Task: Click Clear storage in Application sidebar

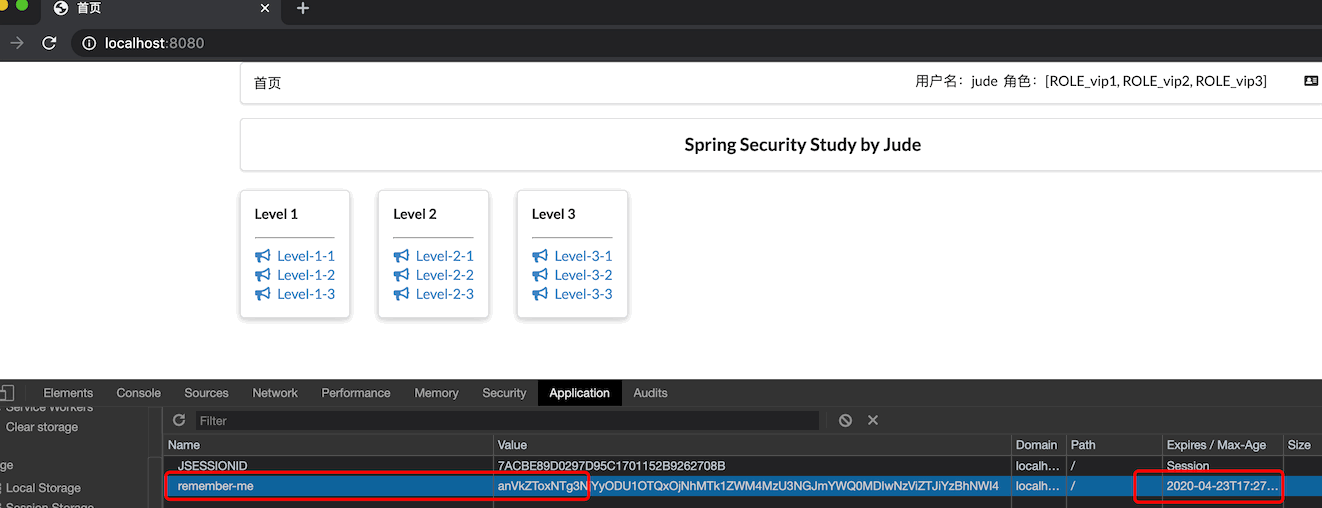Action: (42, 427)
